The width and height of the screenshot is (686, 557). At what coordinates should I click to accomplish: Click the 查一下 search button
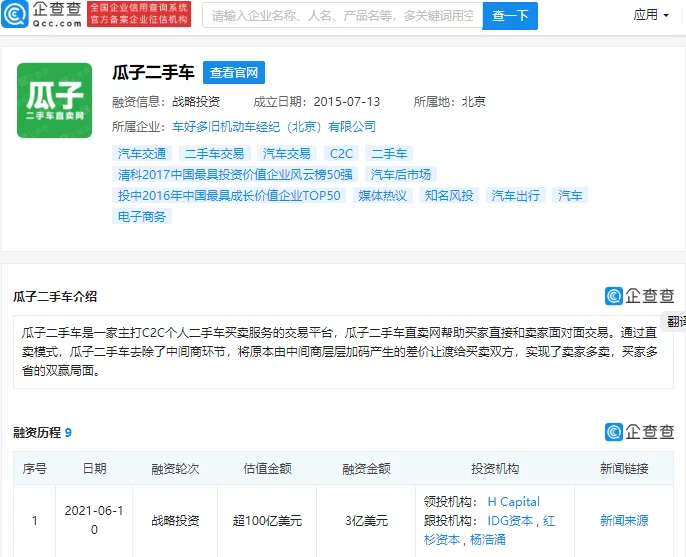point(510,16)
